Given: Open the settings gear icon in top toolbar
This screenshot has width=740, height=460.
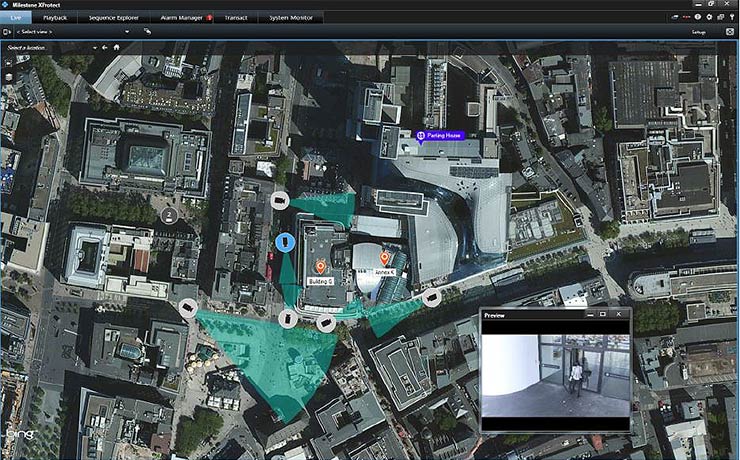Looking at the screenshot, I should click(709, 17).
